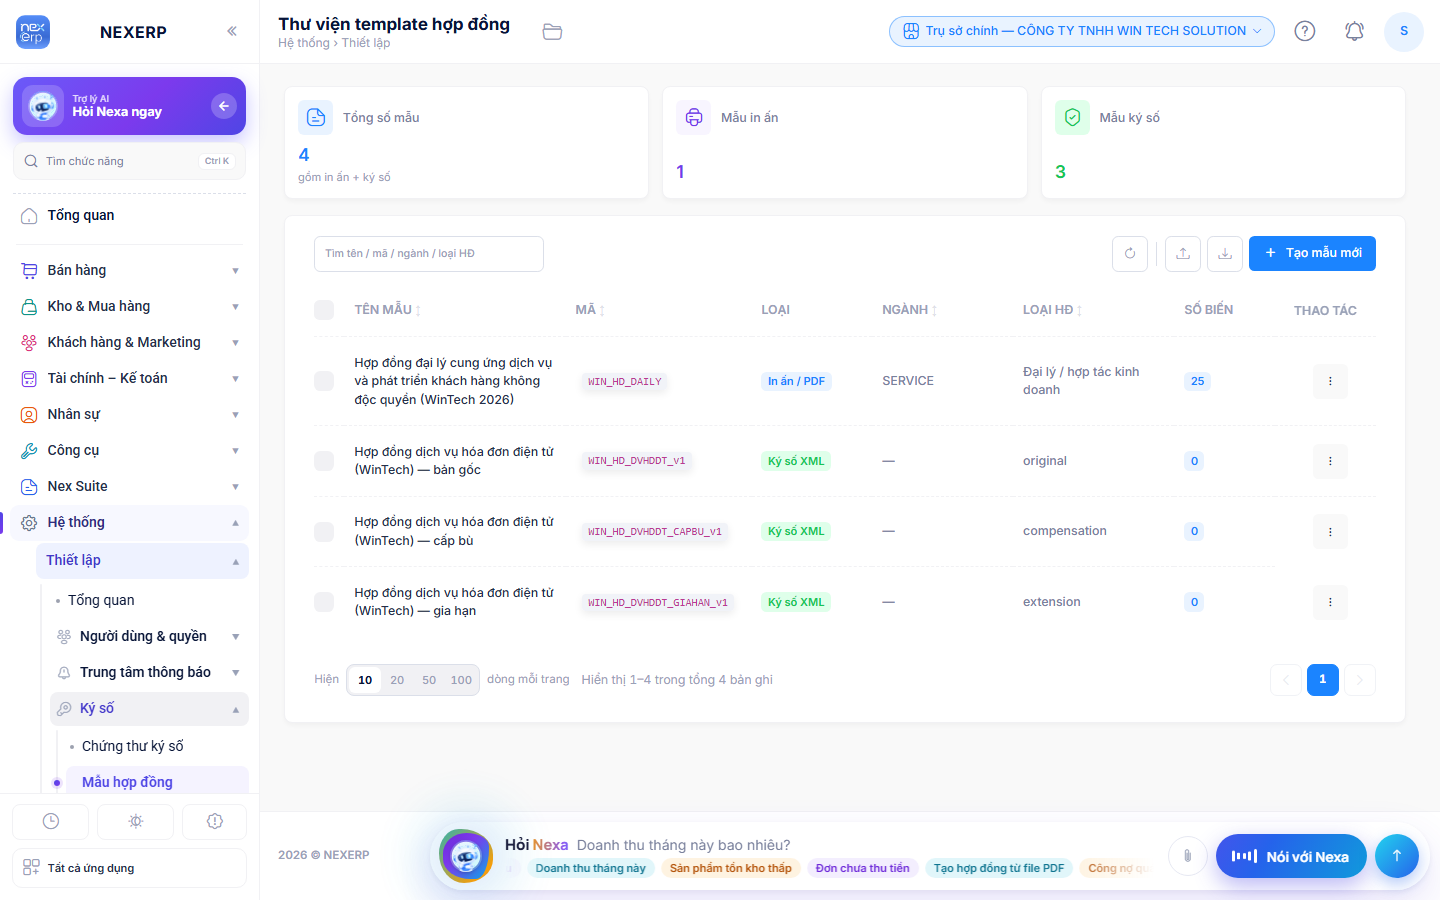Open row actions for WIN_HD_DVHDDT_GIAHAN_v1

tap(1330, 602)
